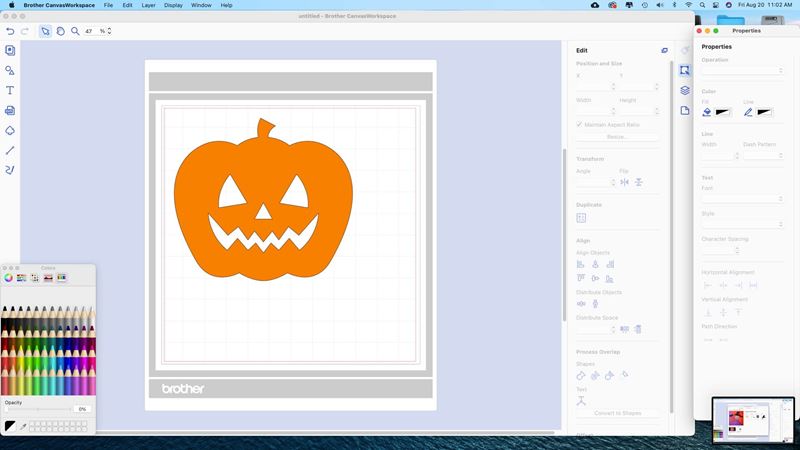Select the arrow selection tool
The image size is (800, 450).
[45, 31]
